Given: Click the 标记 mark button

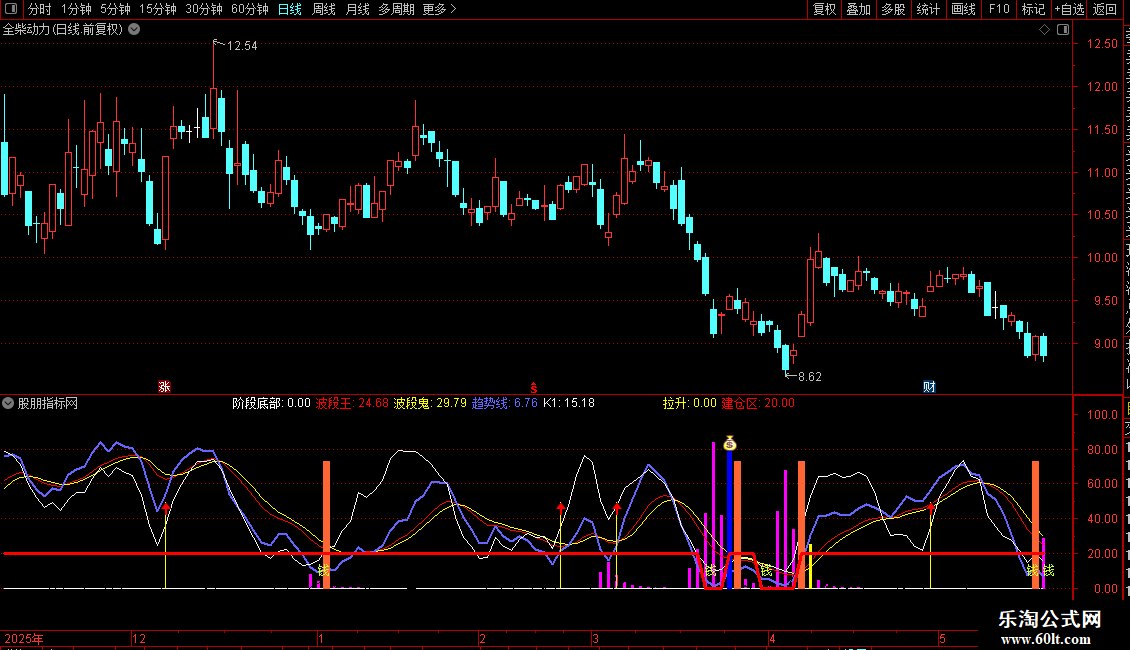Looking at the screenshot, I should pyautogui.click(x=1033, y=9).
